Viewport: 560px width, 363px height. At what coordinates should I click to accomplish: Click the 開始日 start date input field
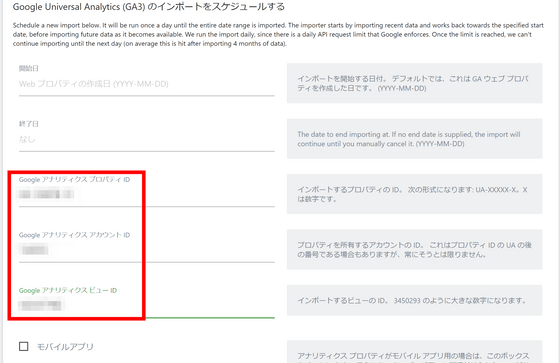[x=146, y=84]
